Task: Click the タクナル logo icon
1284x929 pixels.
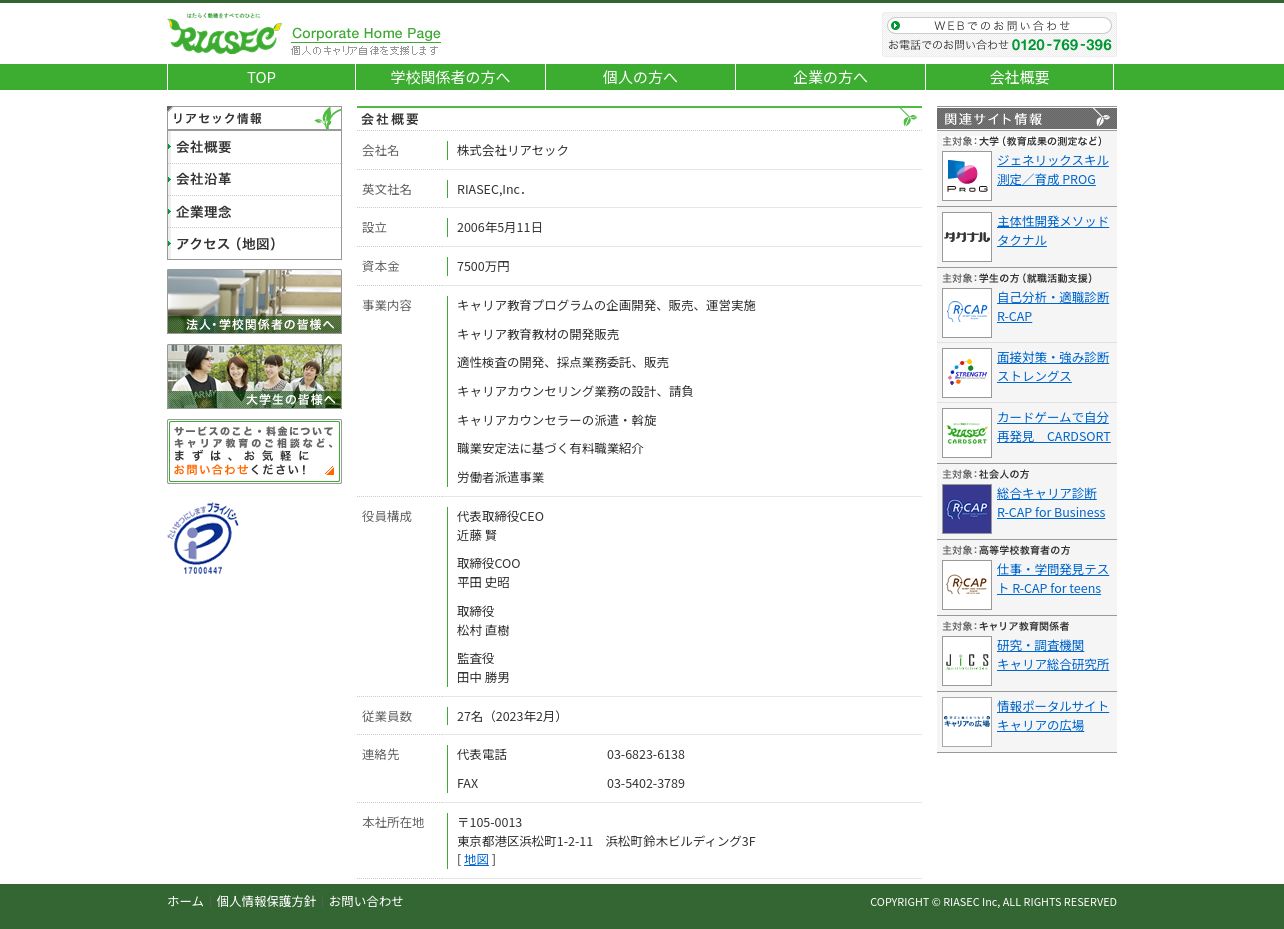Action: coord(967,237)
